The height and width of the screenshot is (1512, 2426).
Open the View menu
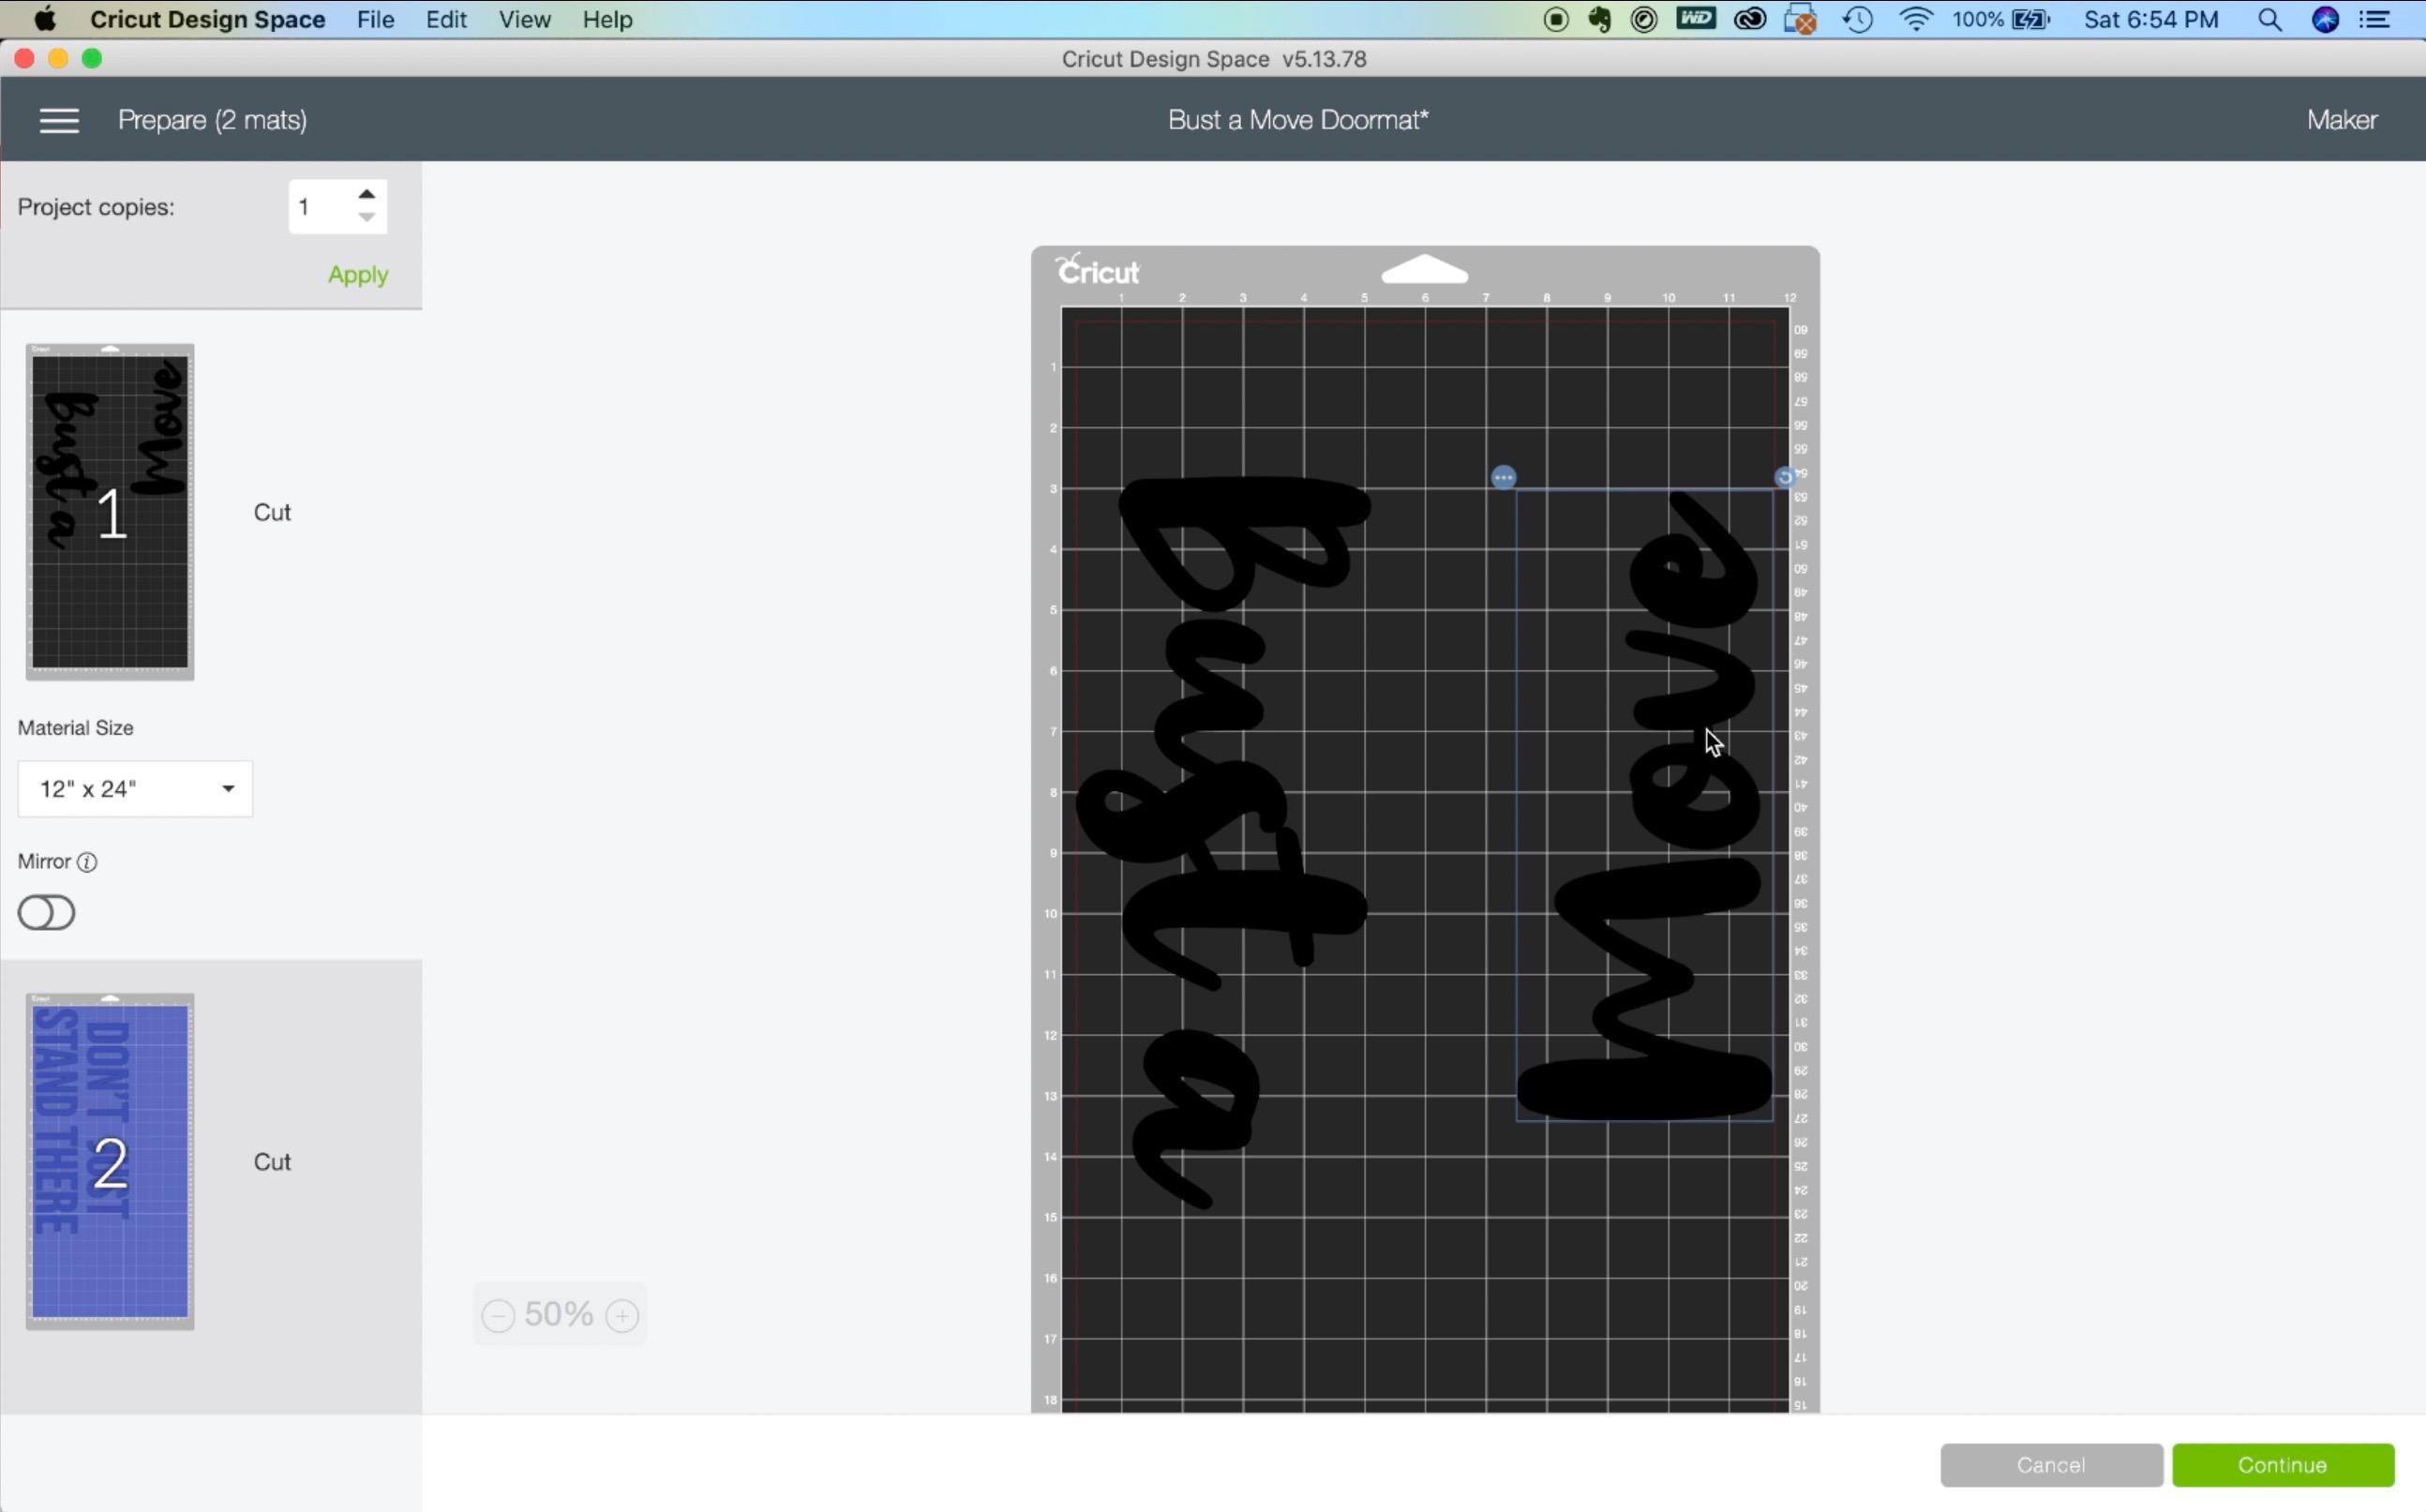524,19
